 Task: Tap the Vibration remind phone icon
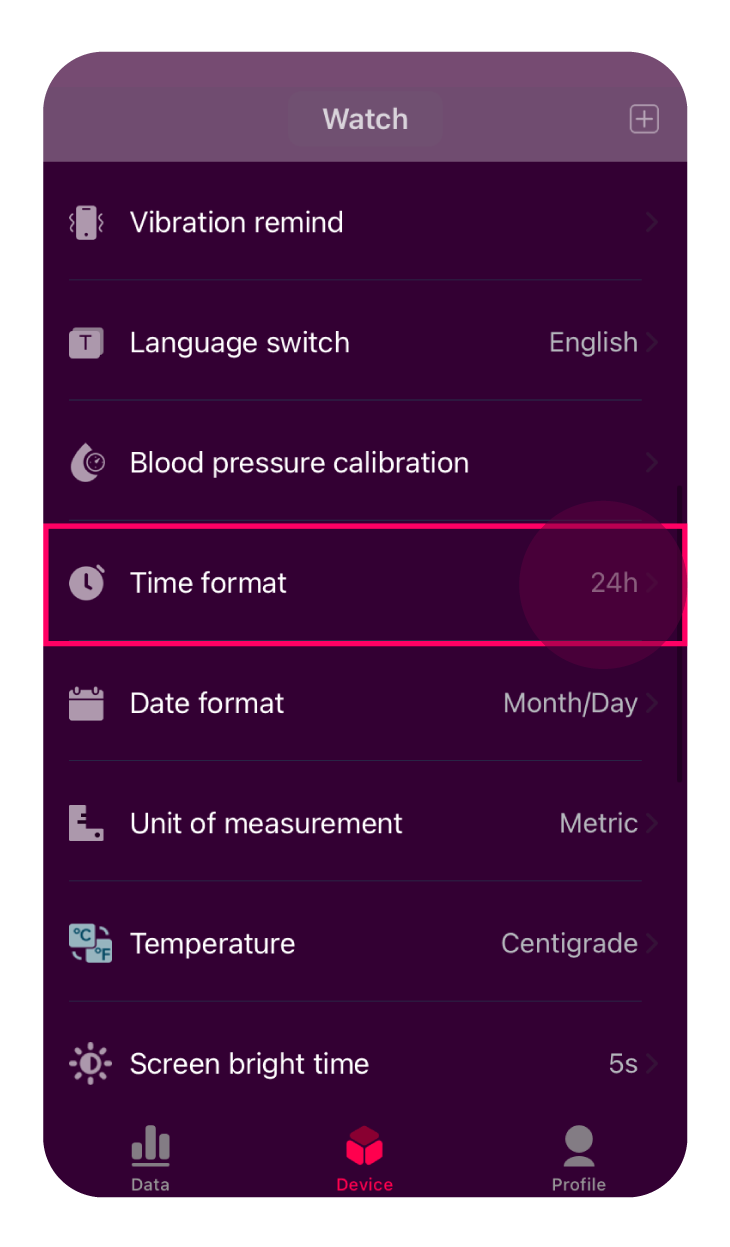tap(87, 222)
